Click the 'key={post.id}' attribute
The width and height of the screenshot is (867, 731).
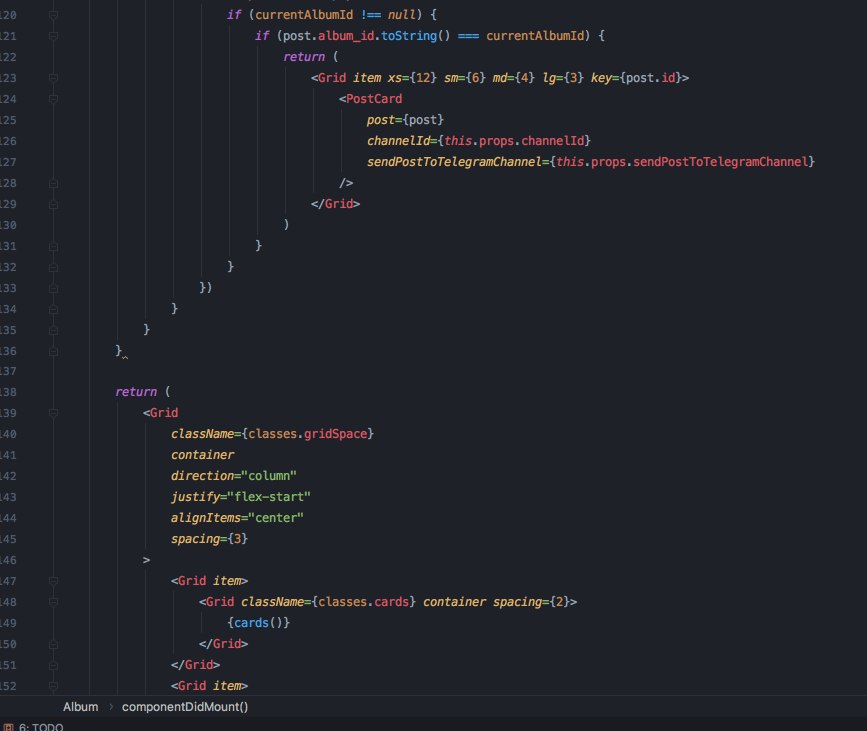[x=636, y=78]
